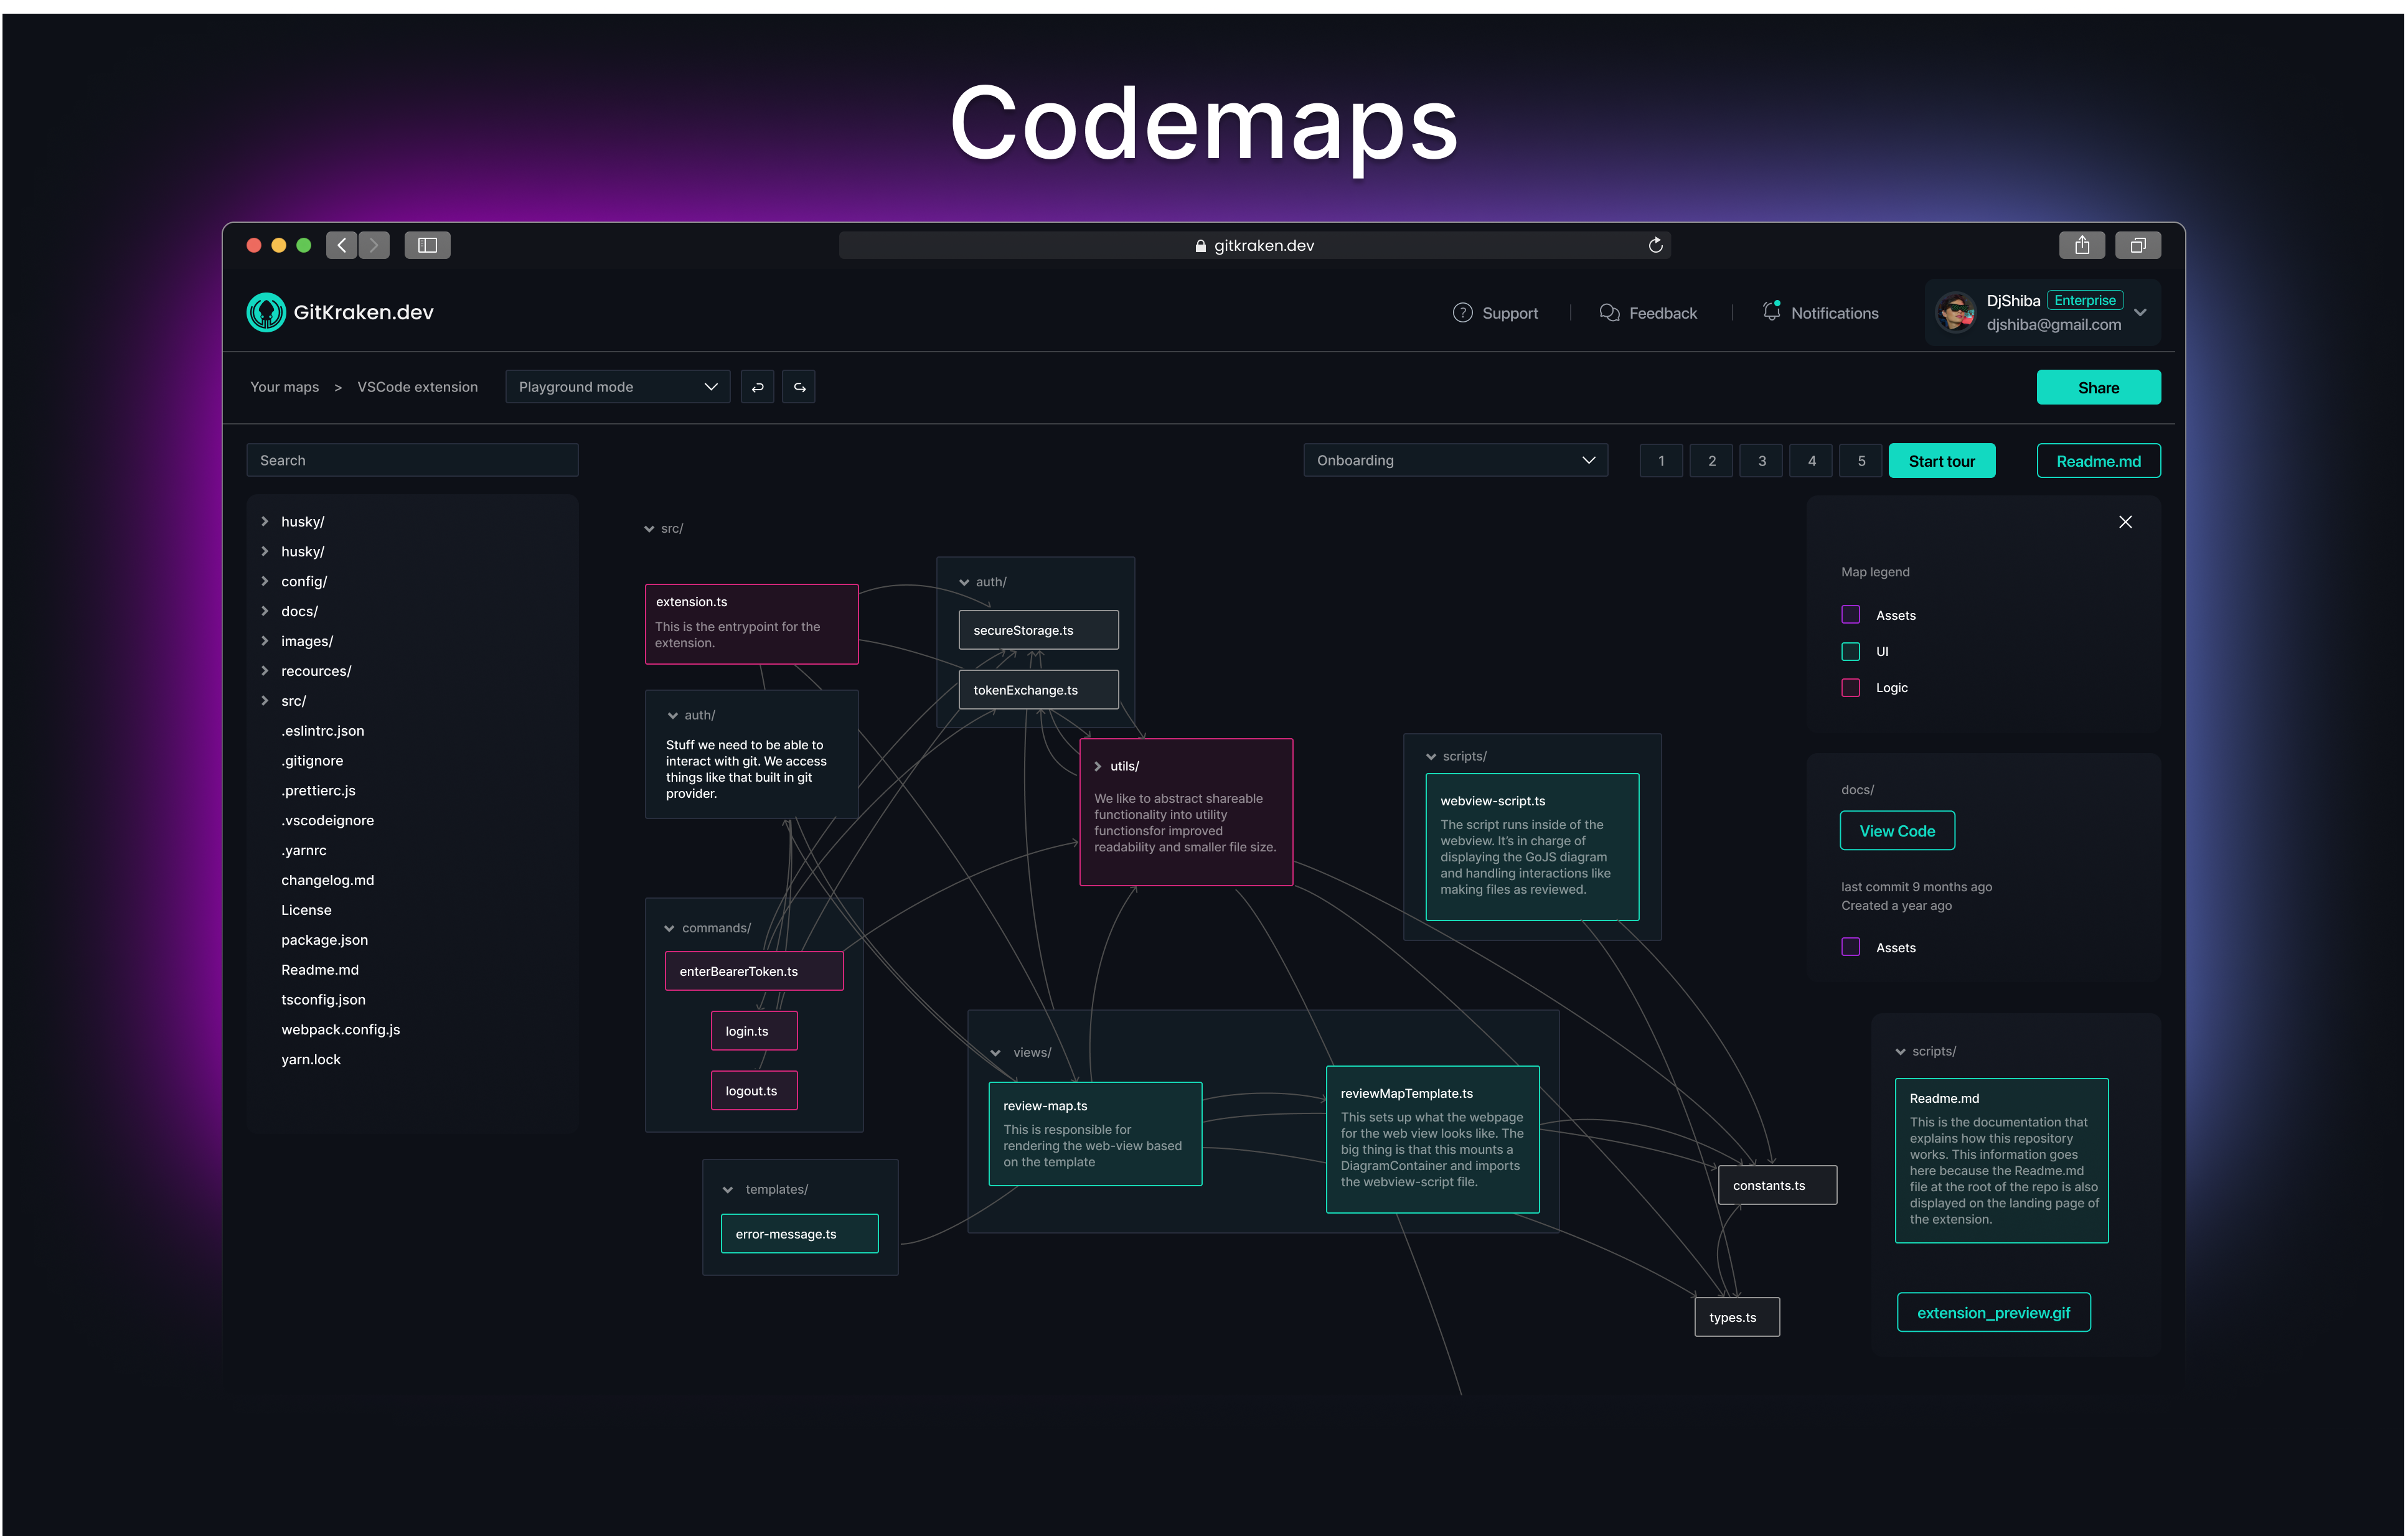Go to tour step 3

[1761, 461]
